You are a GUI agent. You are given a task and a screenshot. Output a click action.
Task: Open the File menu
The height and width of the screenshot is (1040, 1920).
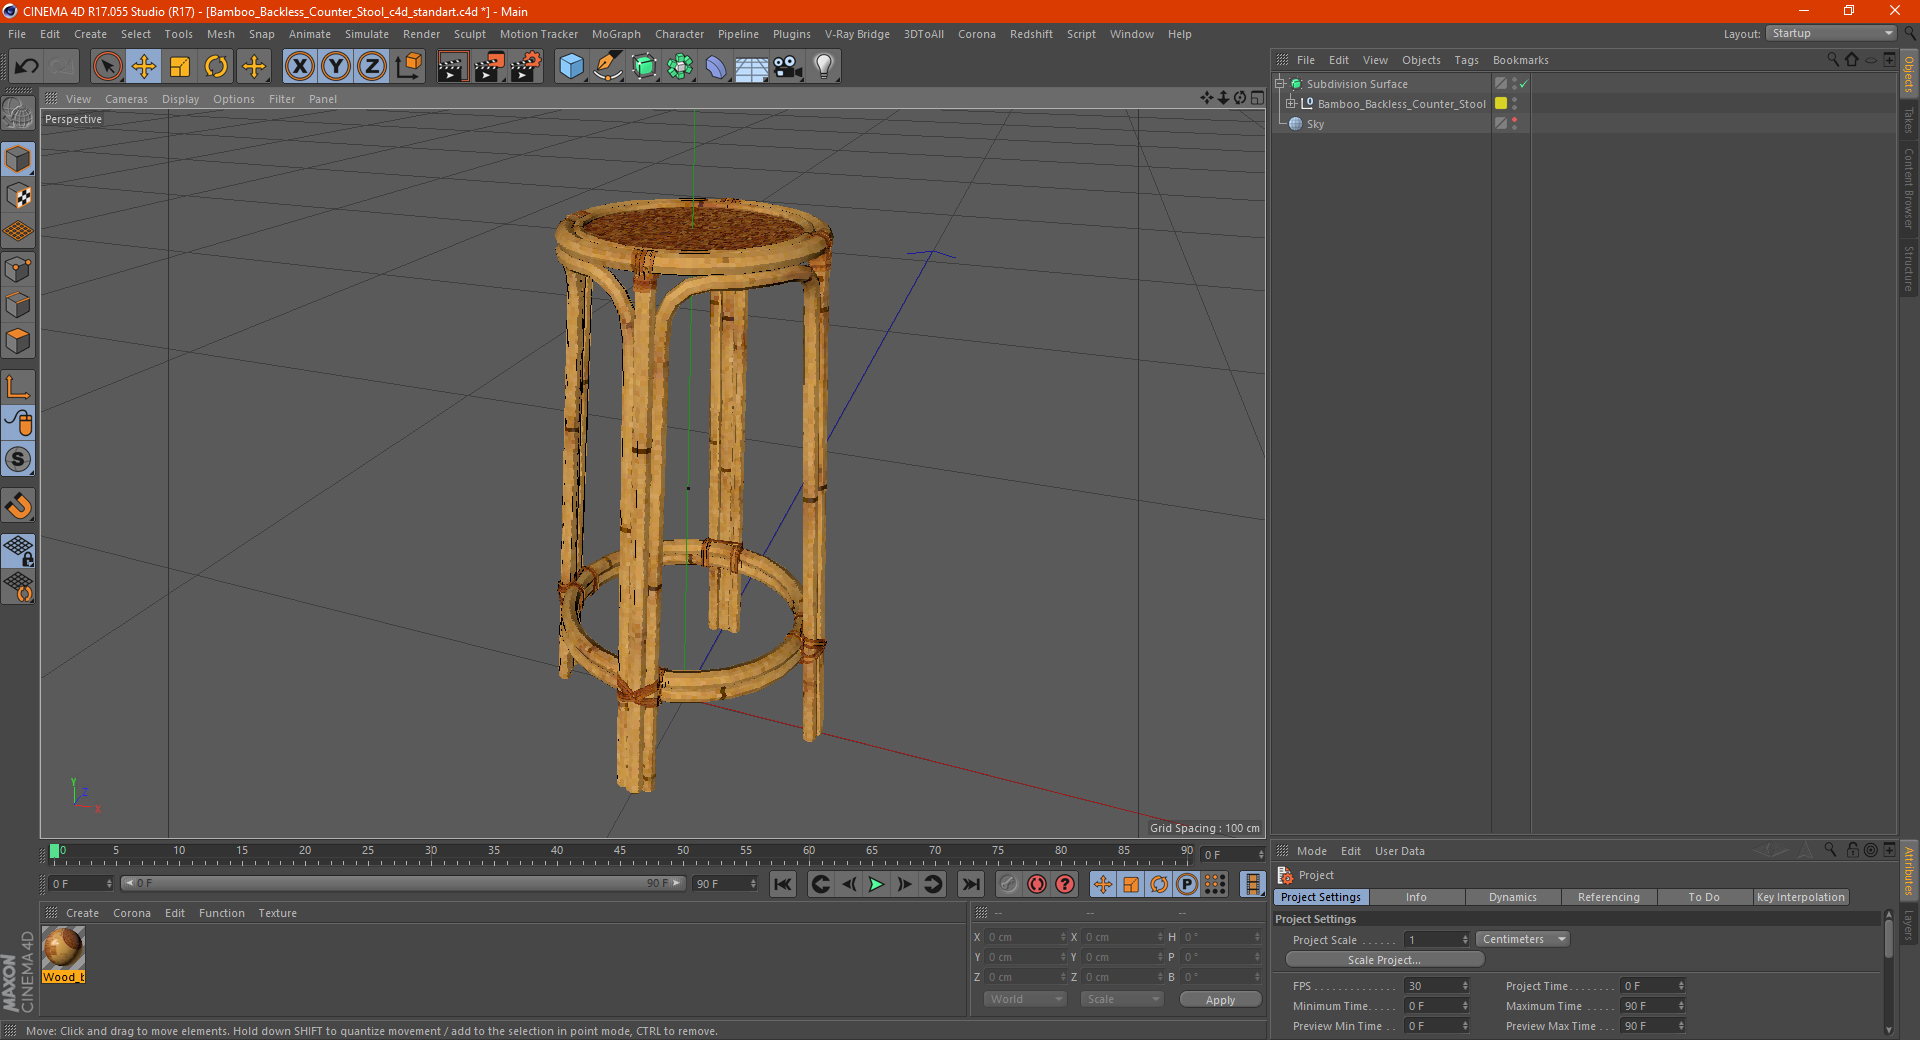pos(17,34)
